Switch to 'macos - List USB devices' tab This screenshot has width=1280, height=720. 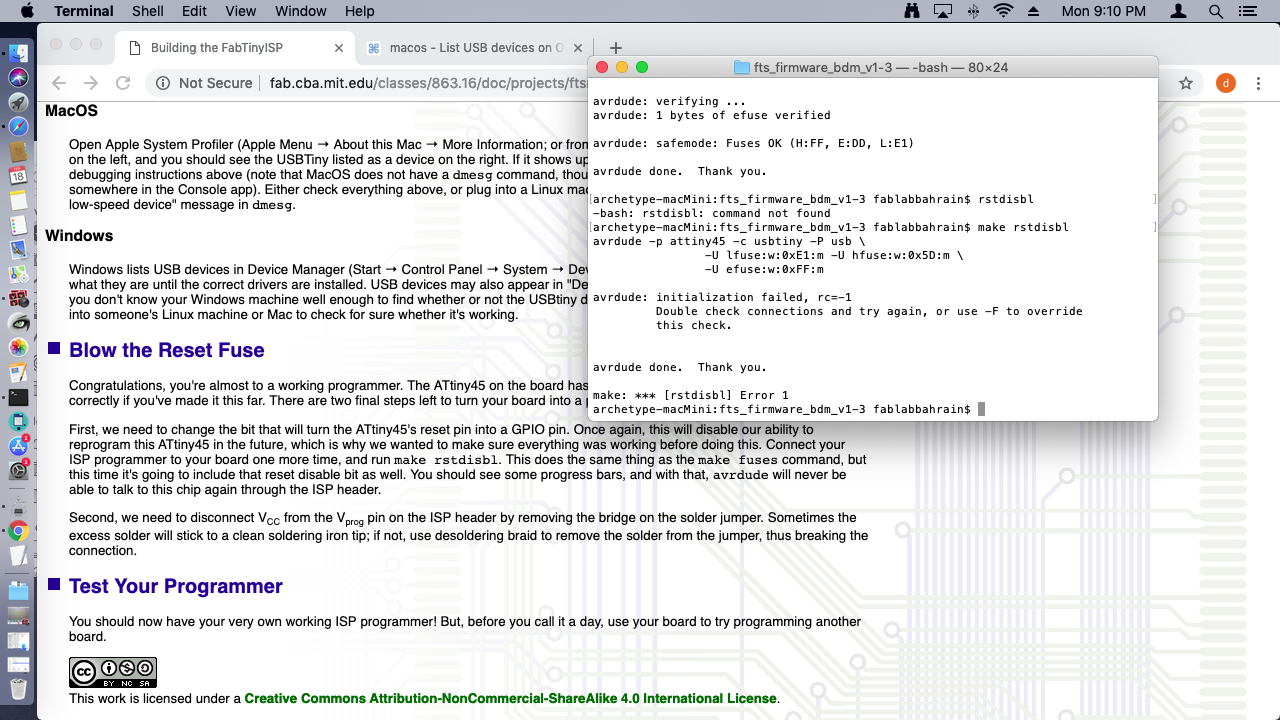pos(476,48)
